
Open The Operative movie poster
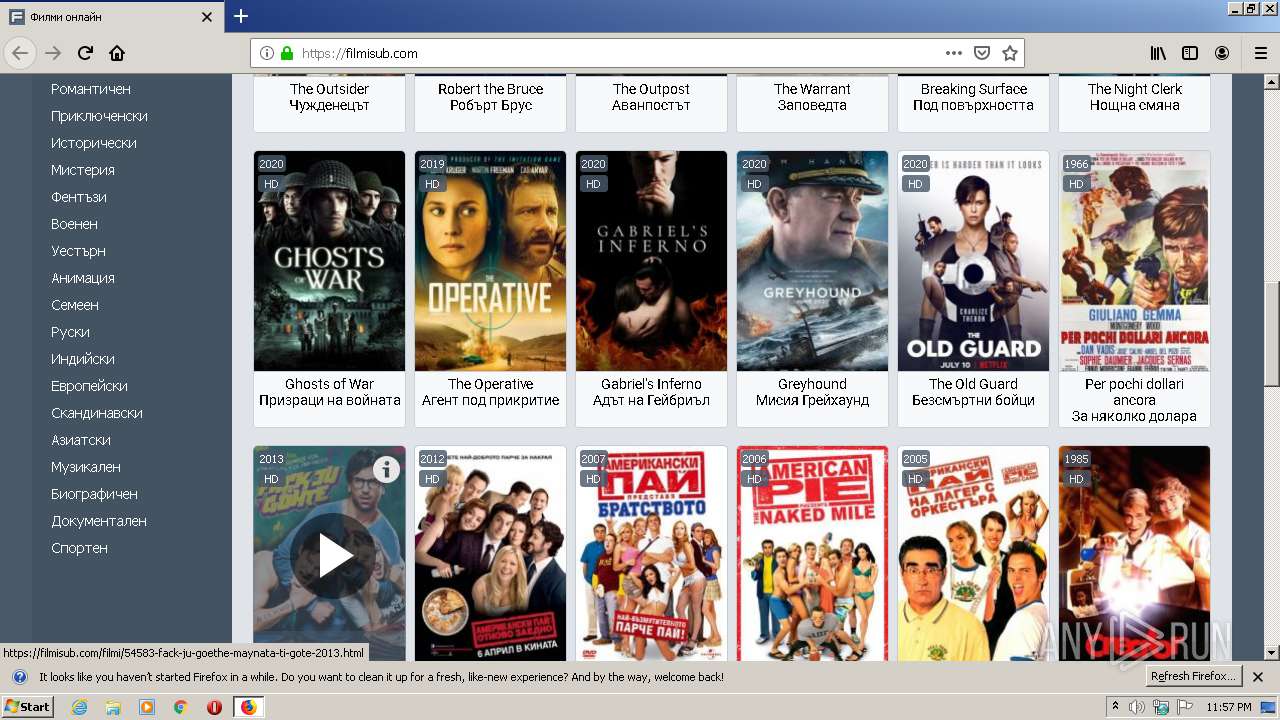click(x=490, y=261)
